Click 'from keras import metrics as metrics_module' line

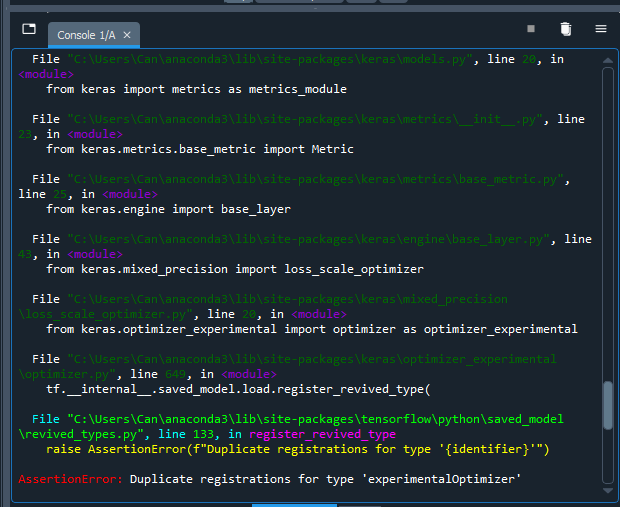click(x=197, y=89)
